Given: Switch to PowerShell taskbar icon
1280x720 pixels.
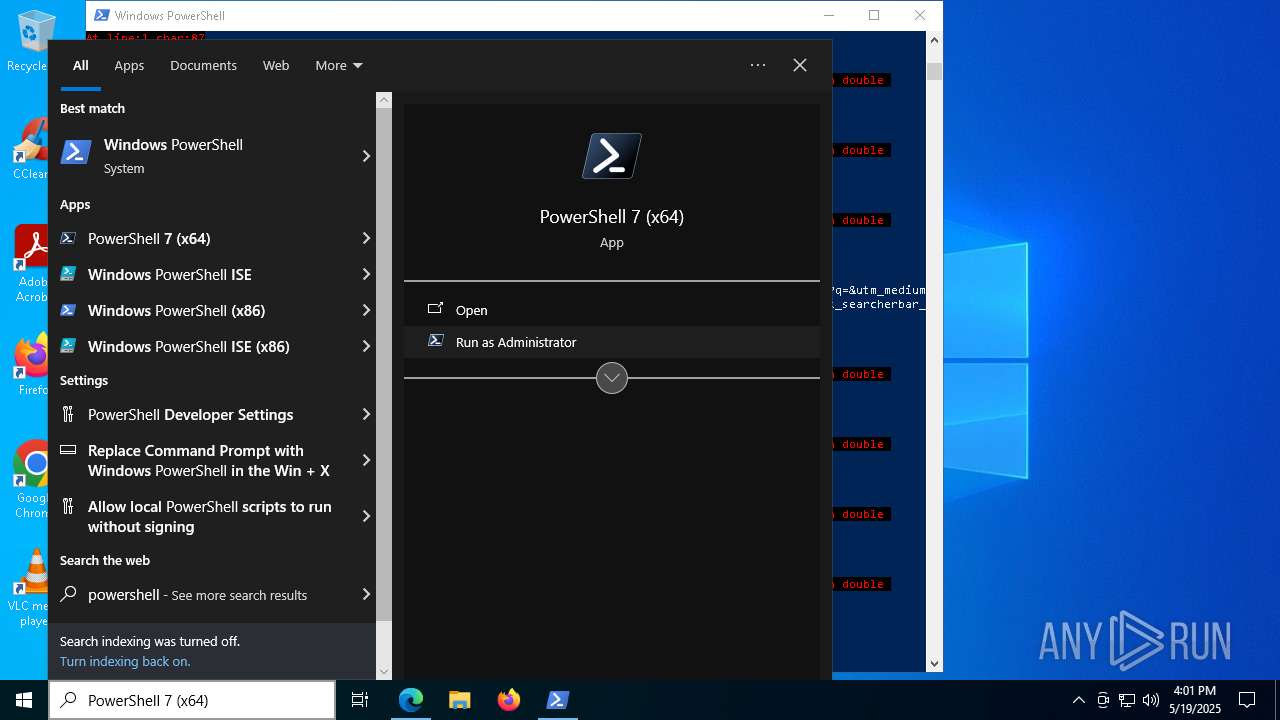Looking at the screenshot, I should click(x=557, y=700).
